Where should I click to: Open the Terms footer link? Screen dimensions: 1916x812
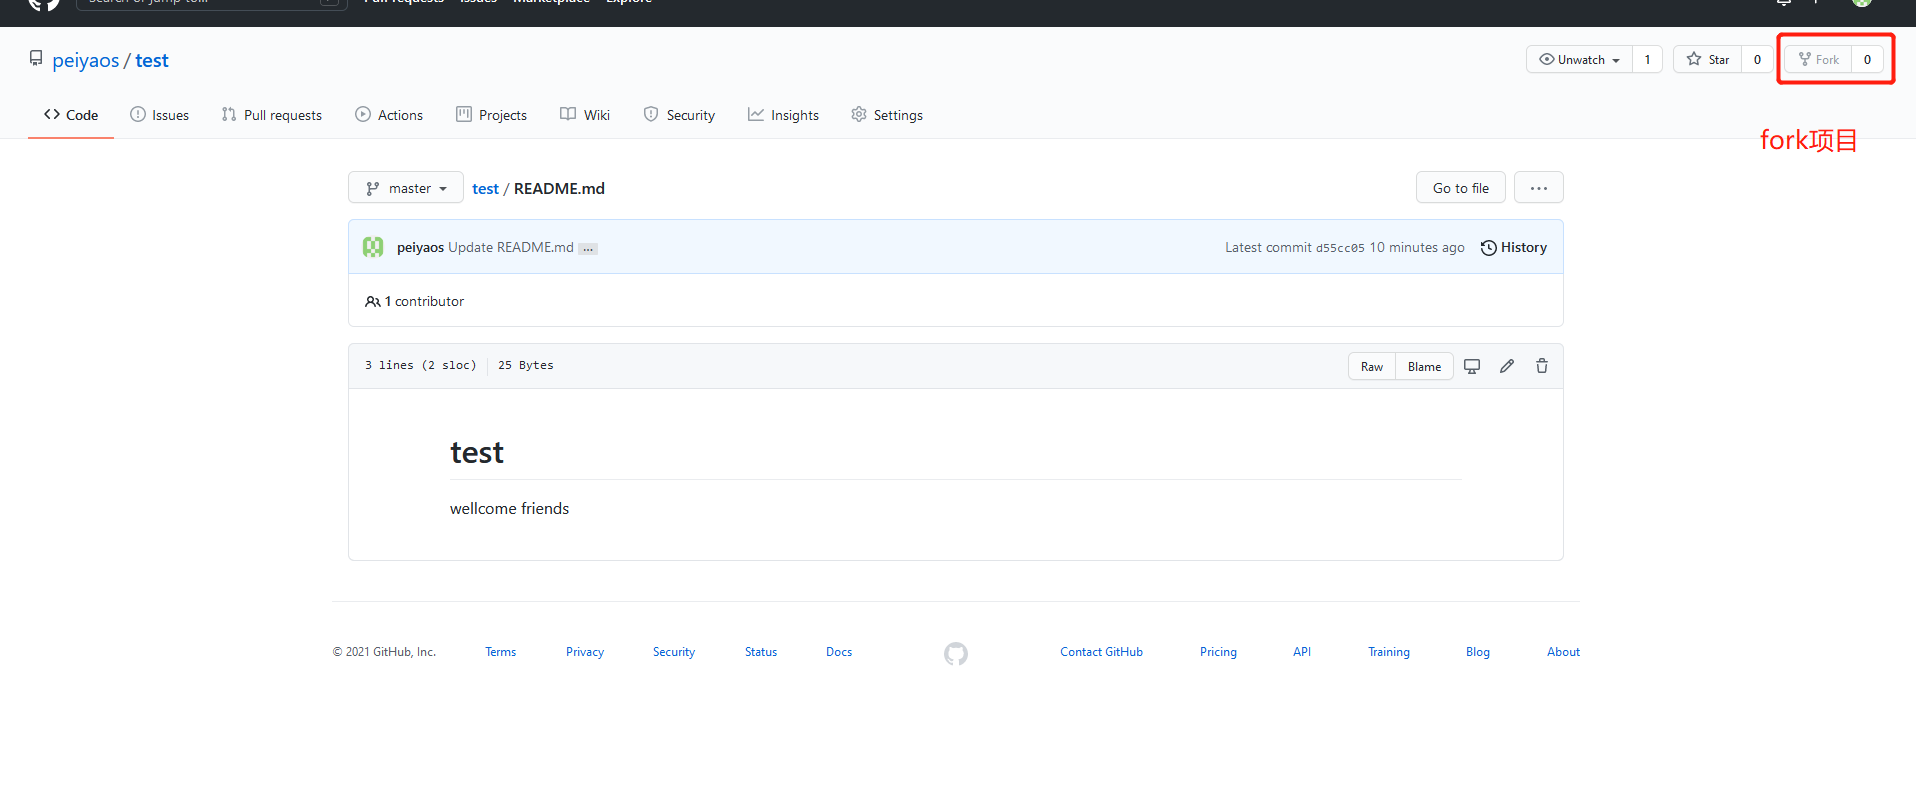(x=501, y=652)
